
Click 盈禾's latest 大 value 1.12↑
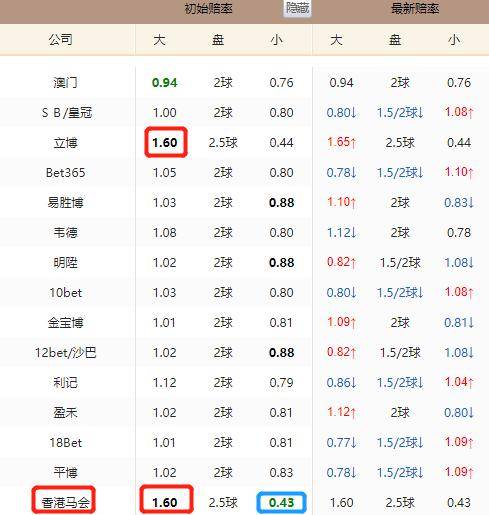point(341,412)
